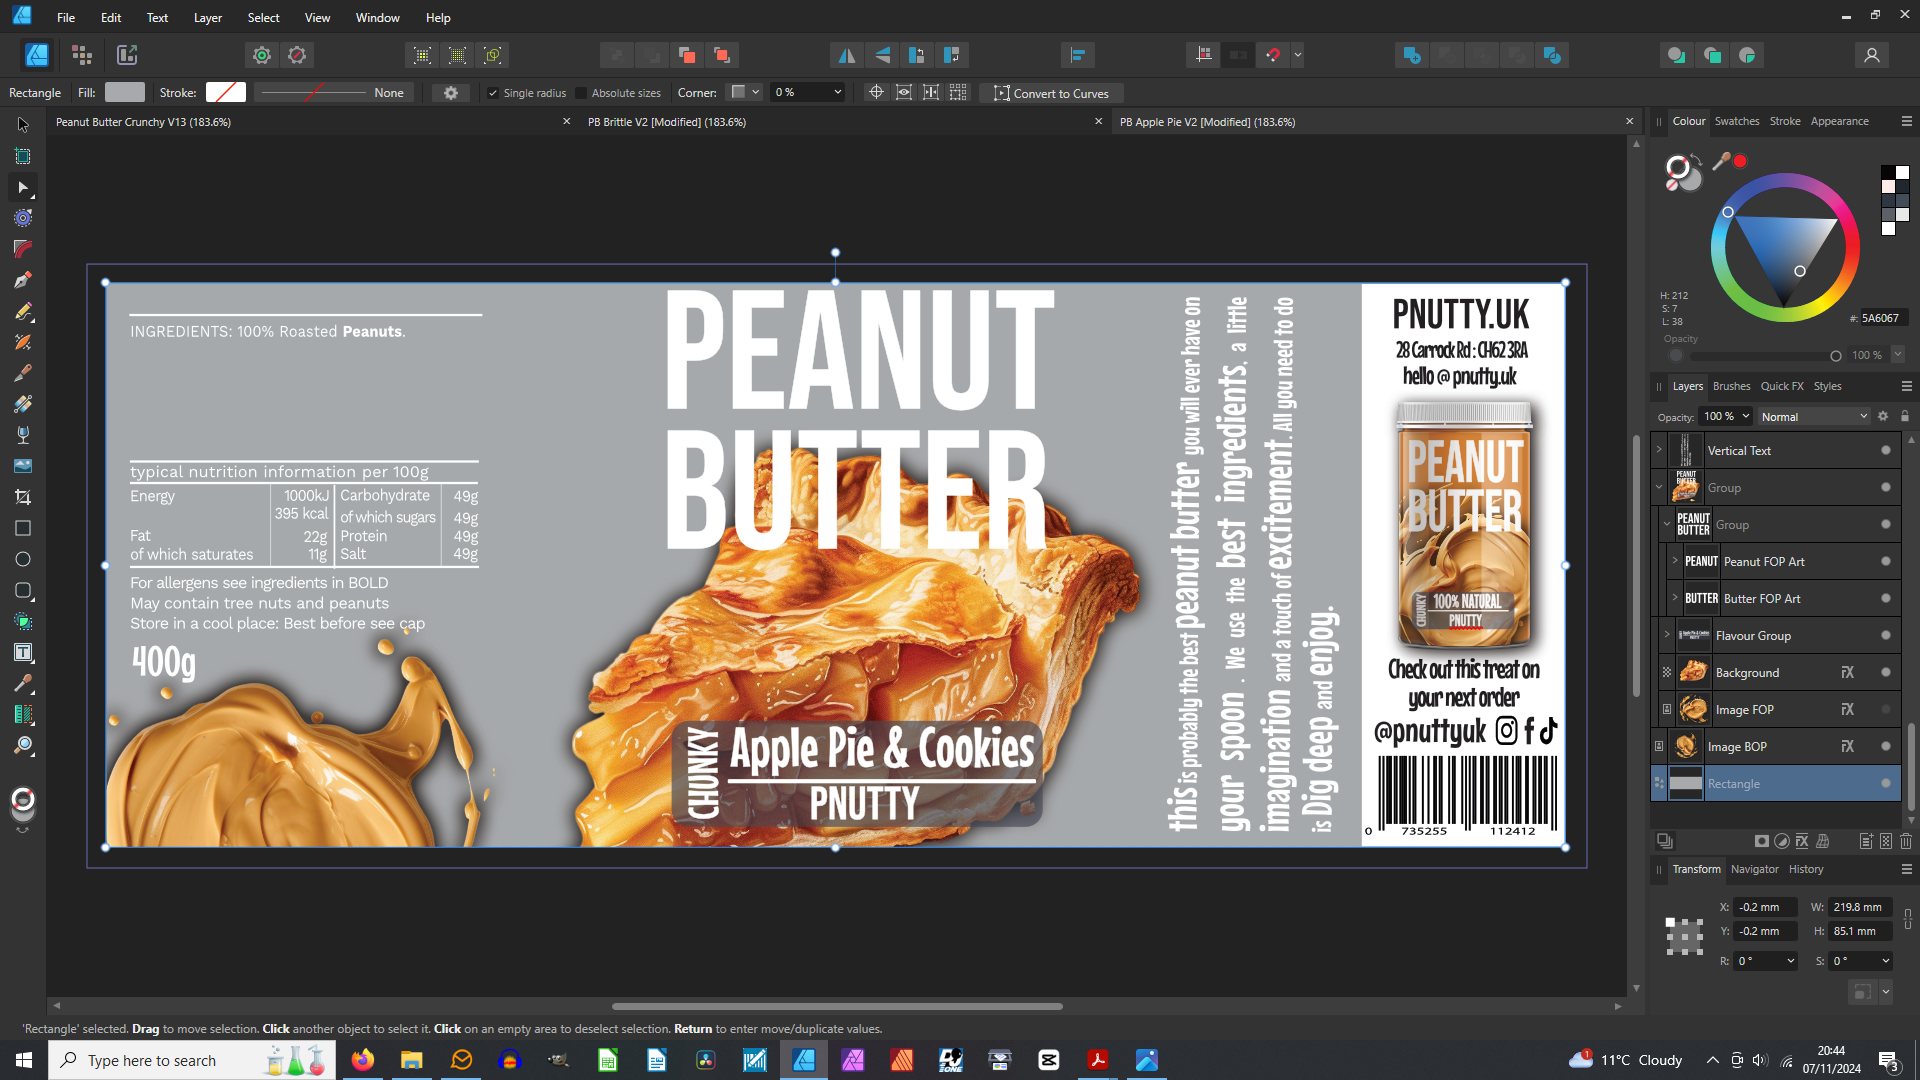Choose the Rectangle shape tool

pyautogui.click(x=23, y=528)
